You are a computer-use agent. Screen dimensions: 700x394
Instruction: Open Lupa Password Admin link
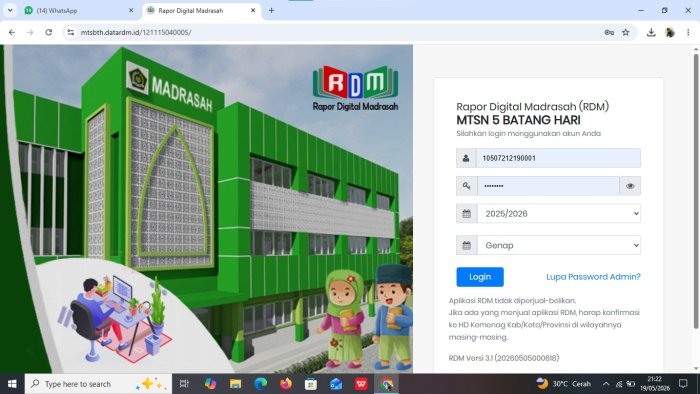pyautogui.click(x=593, y=277)
